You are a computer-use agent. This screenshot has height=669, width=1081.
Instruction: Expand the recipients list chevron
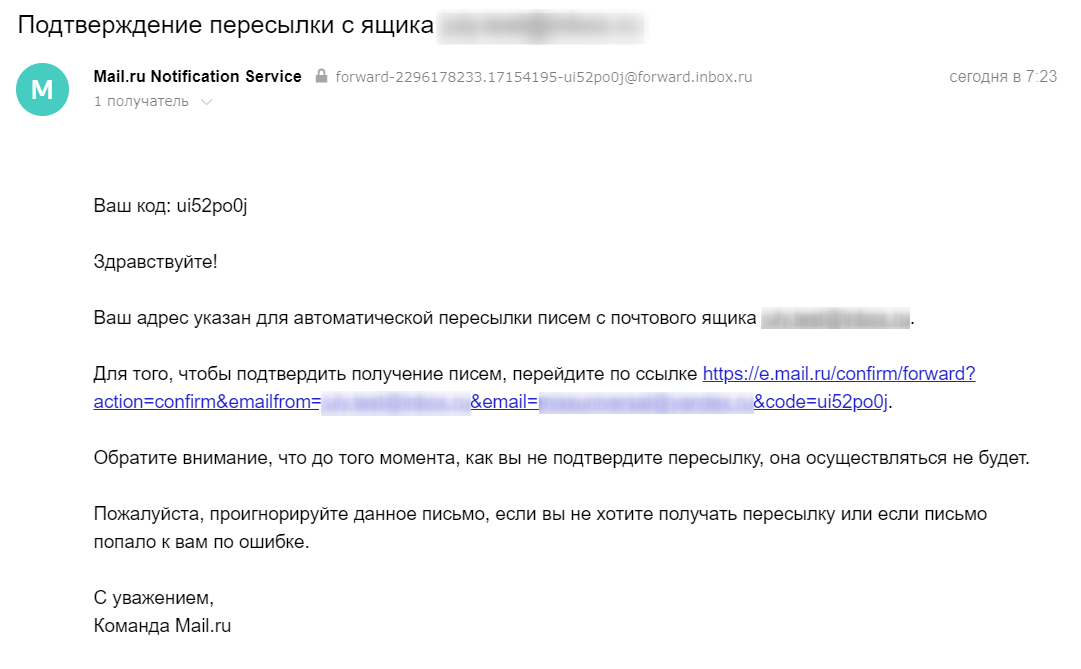[207, 102]
